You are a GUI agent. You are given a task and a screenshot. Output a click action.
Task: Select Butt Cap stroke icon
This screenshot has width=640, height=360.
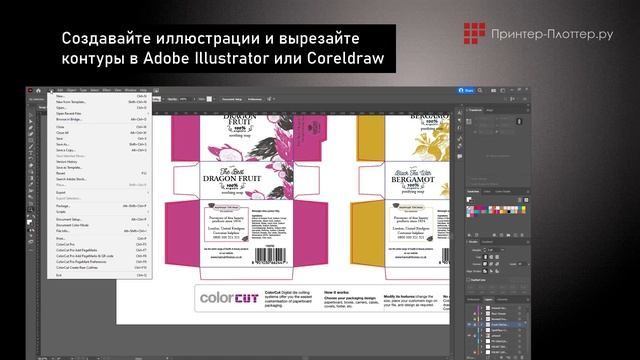pos(485,257)
